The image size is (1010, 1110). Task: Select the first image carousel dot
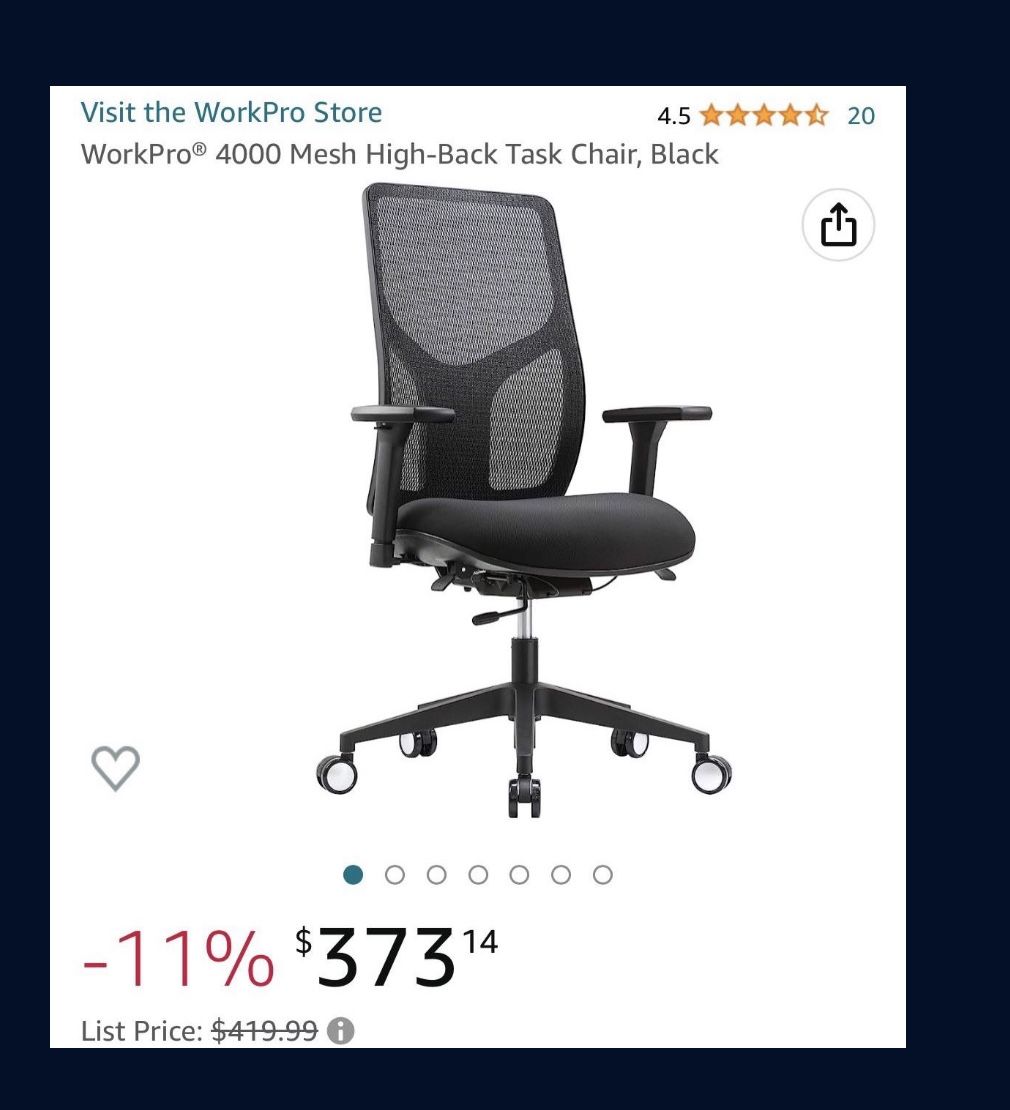click(353, 875)
